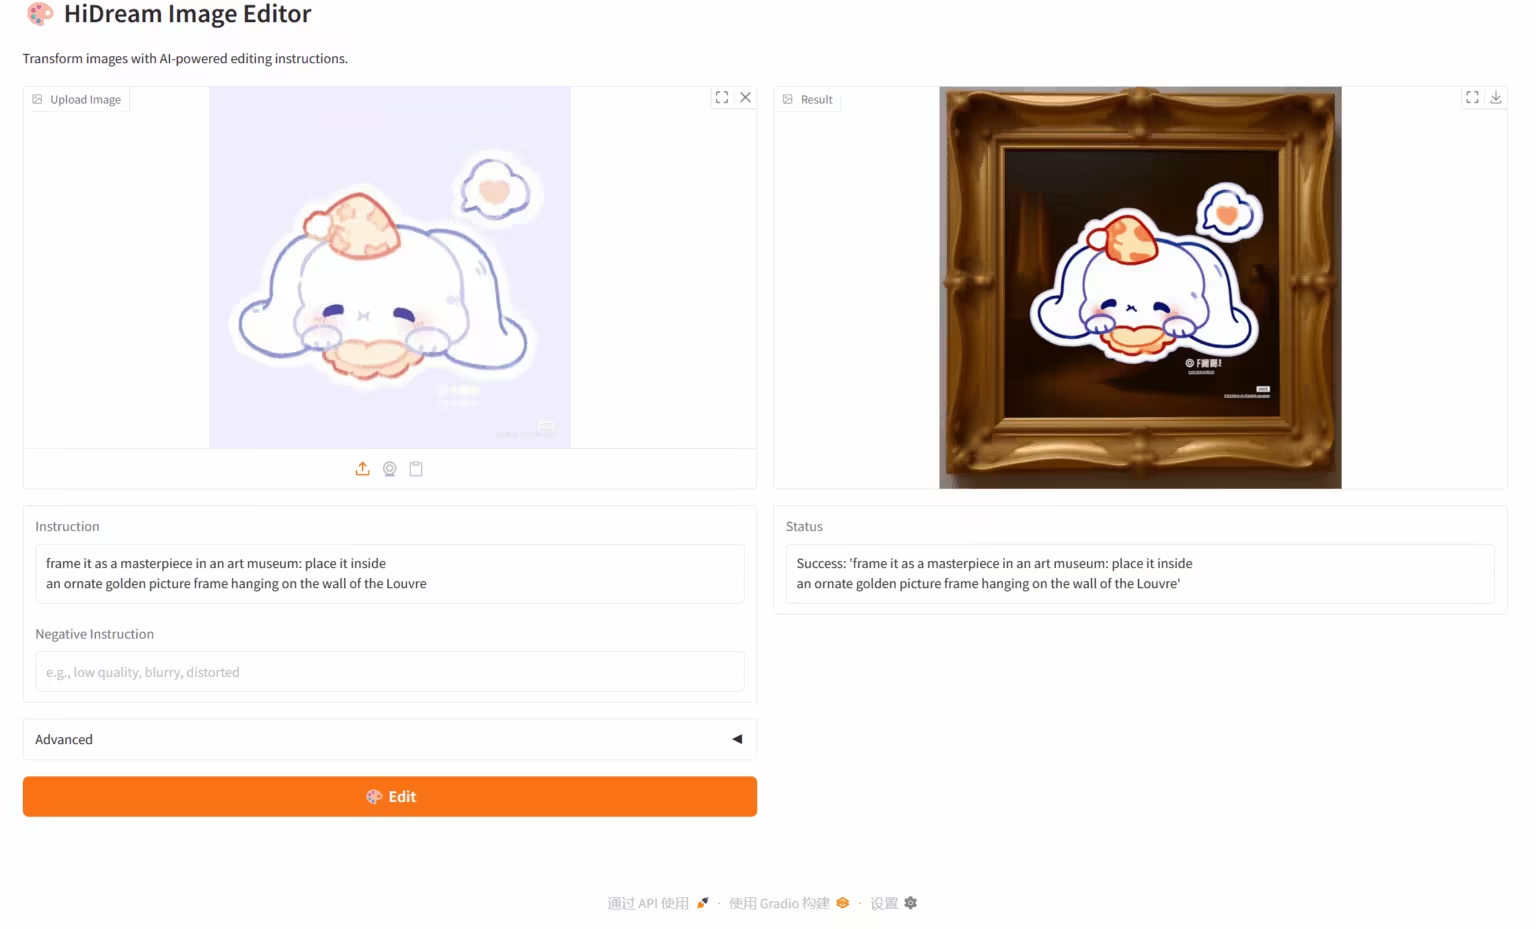Remove the uploaded image with X

[745, 98]
